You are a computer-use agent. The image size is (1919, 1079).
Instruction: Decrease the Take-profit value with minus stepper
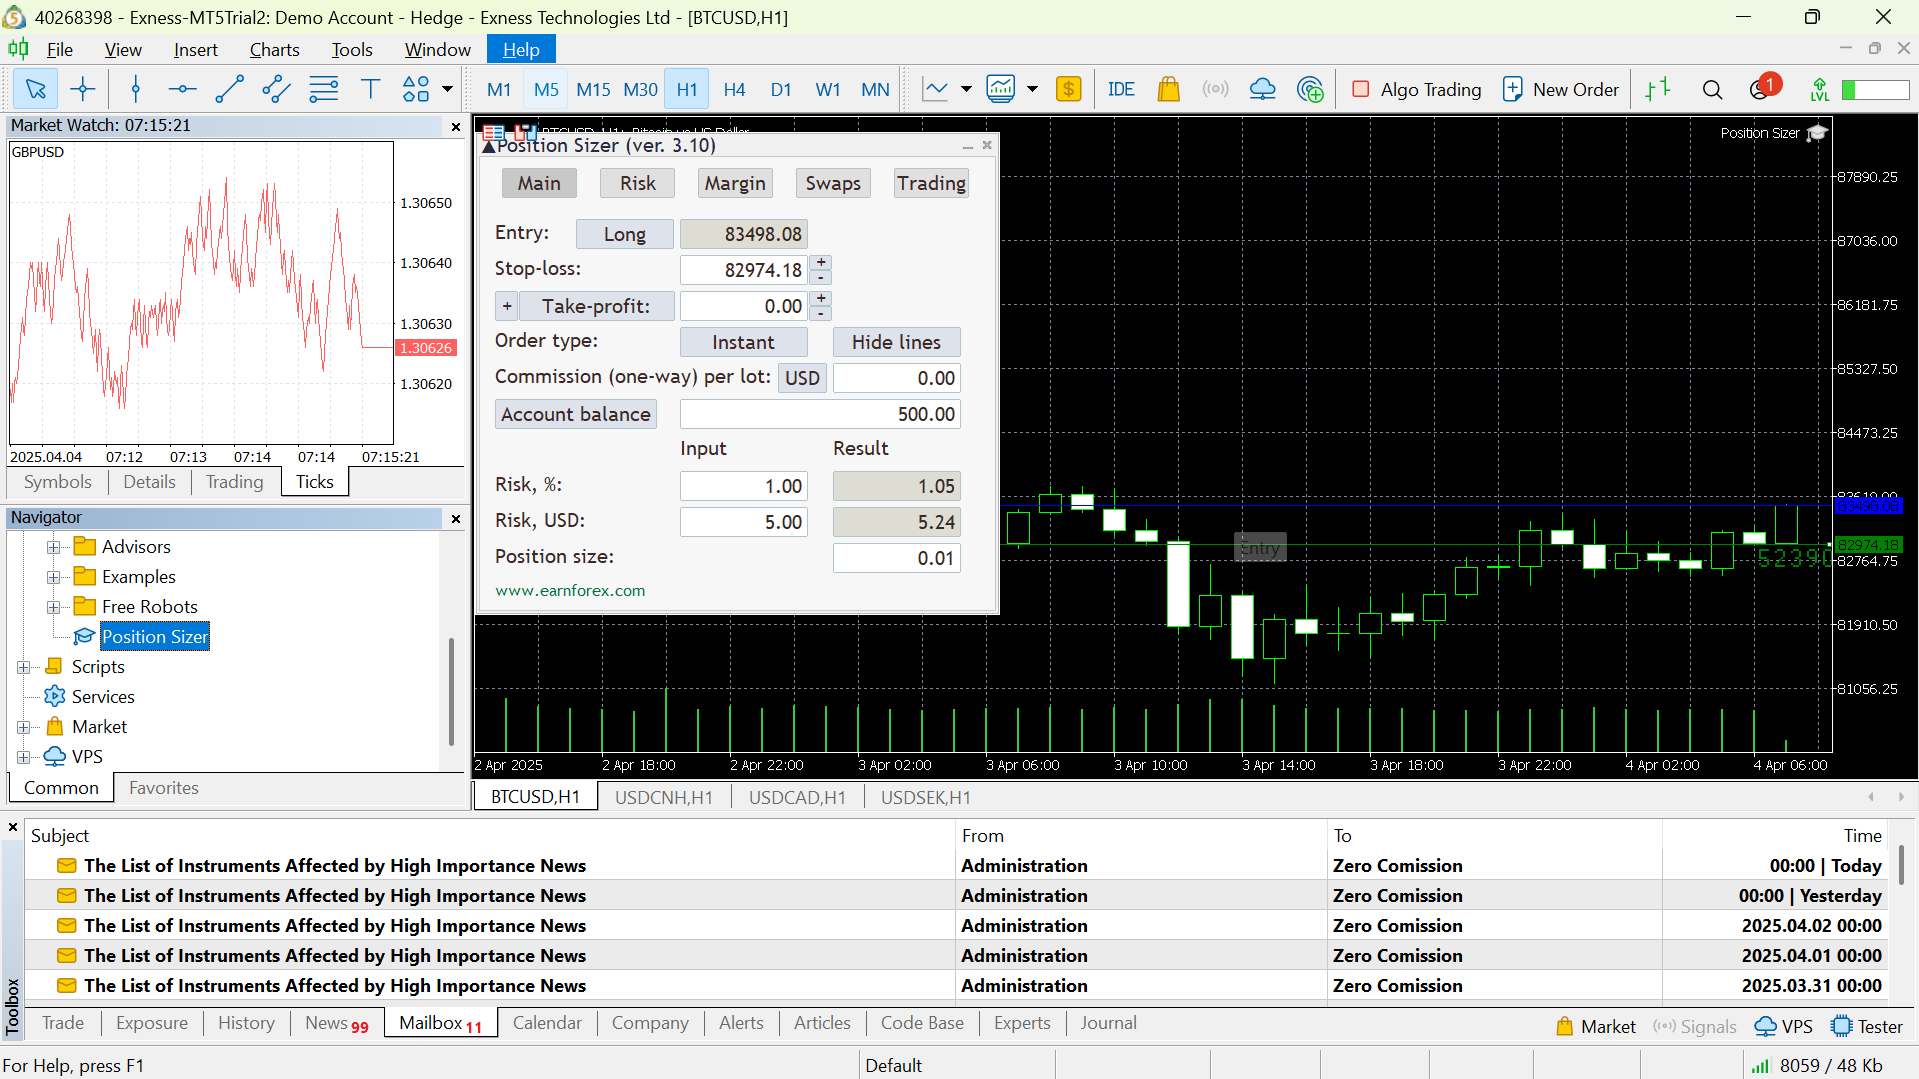pyautogui.click(x=821, y=314)
